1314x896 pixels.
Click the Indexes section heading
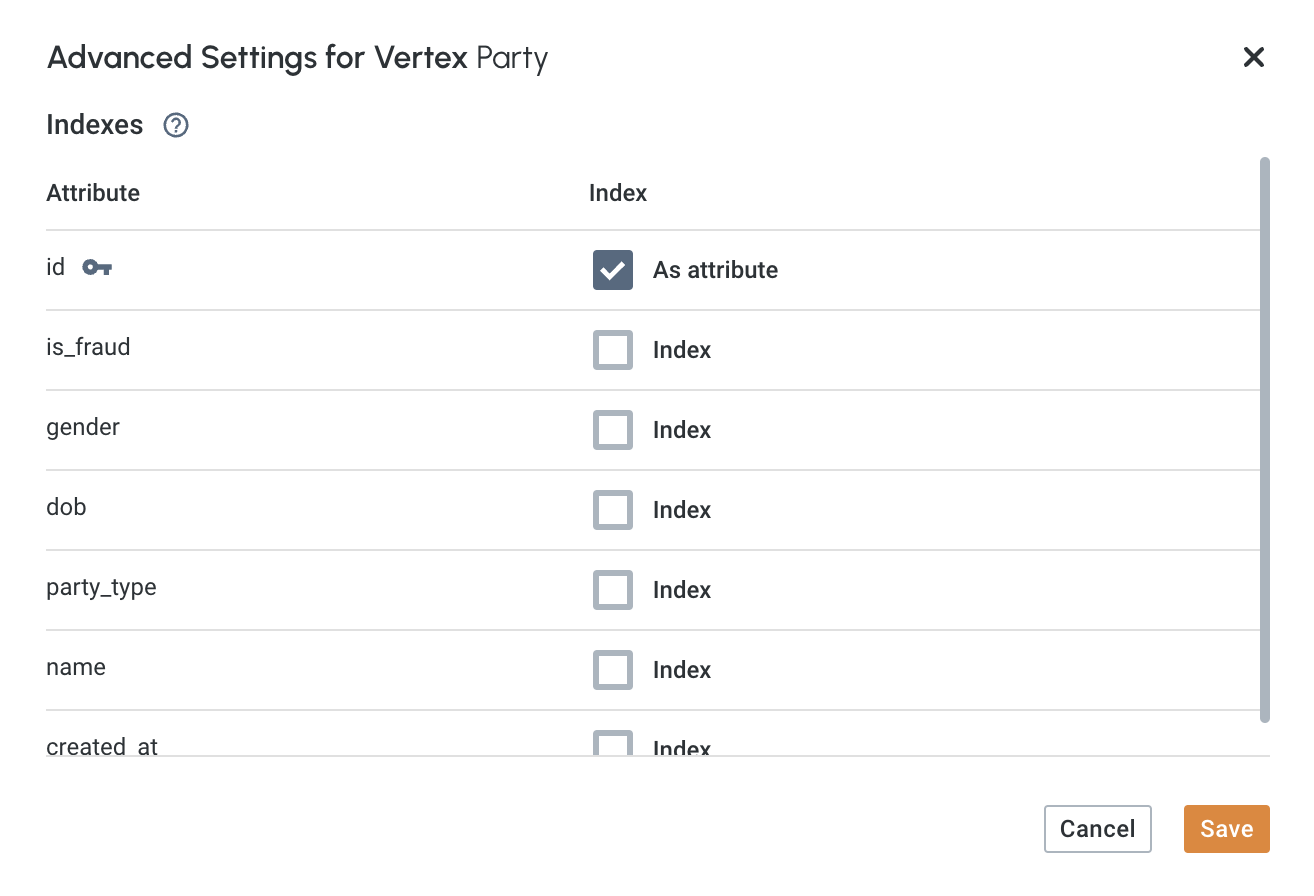[x=94, y=124]
